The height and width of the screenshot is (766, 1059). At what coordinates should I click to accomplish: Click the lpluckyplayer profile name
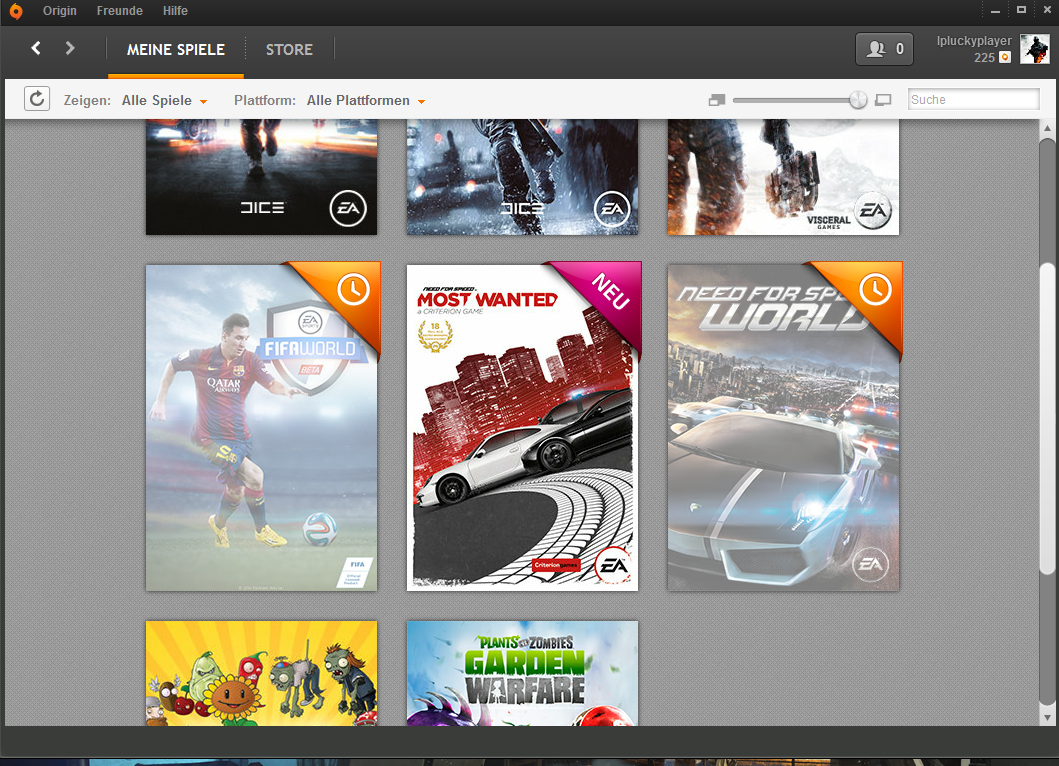pos(973,40)
